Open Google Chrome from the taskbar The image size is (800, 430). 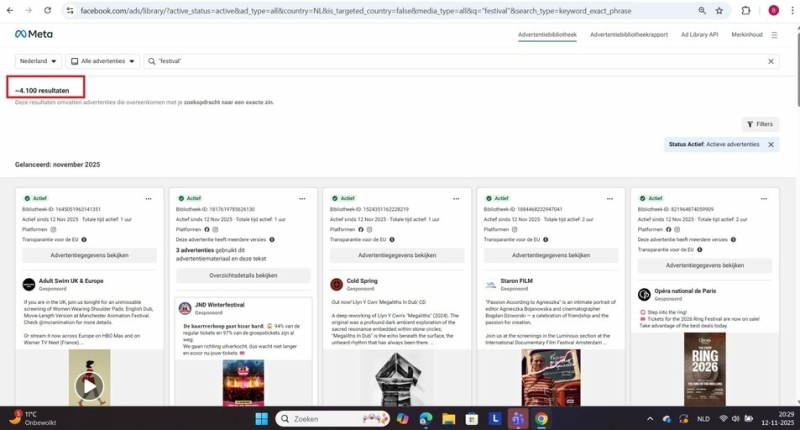[541, 418]
